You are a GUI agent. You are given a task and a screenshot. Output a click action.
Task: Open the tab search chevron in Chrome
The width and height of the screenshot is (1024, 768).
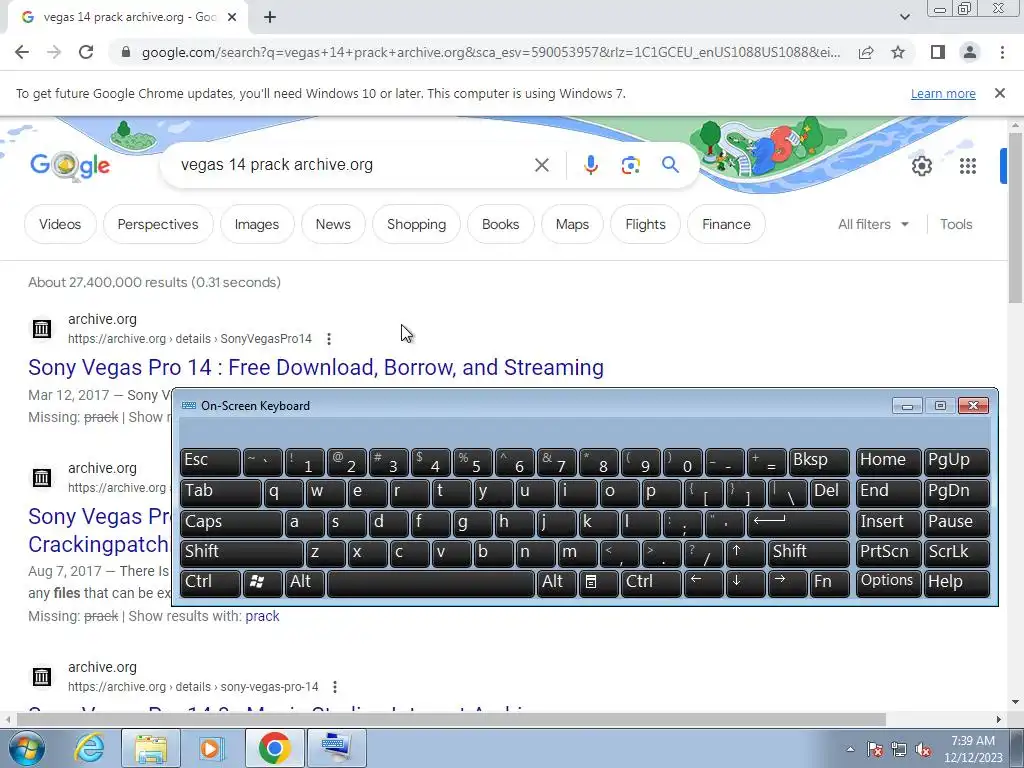coord(904,18)
